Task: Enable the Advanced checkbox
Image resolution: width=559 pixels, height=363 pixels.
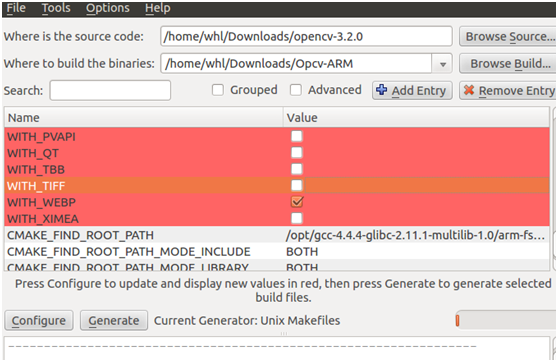Action: [x=296, y=90]
